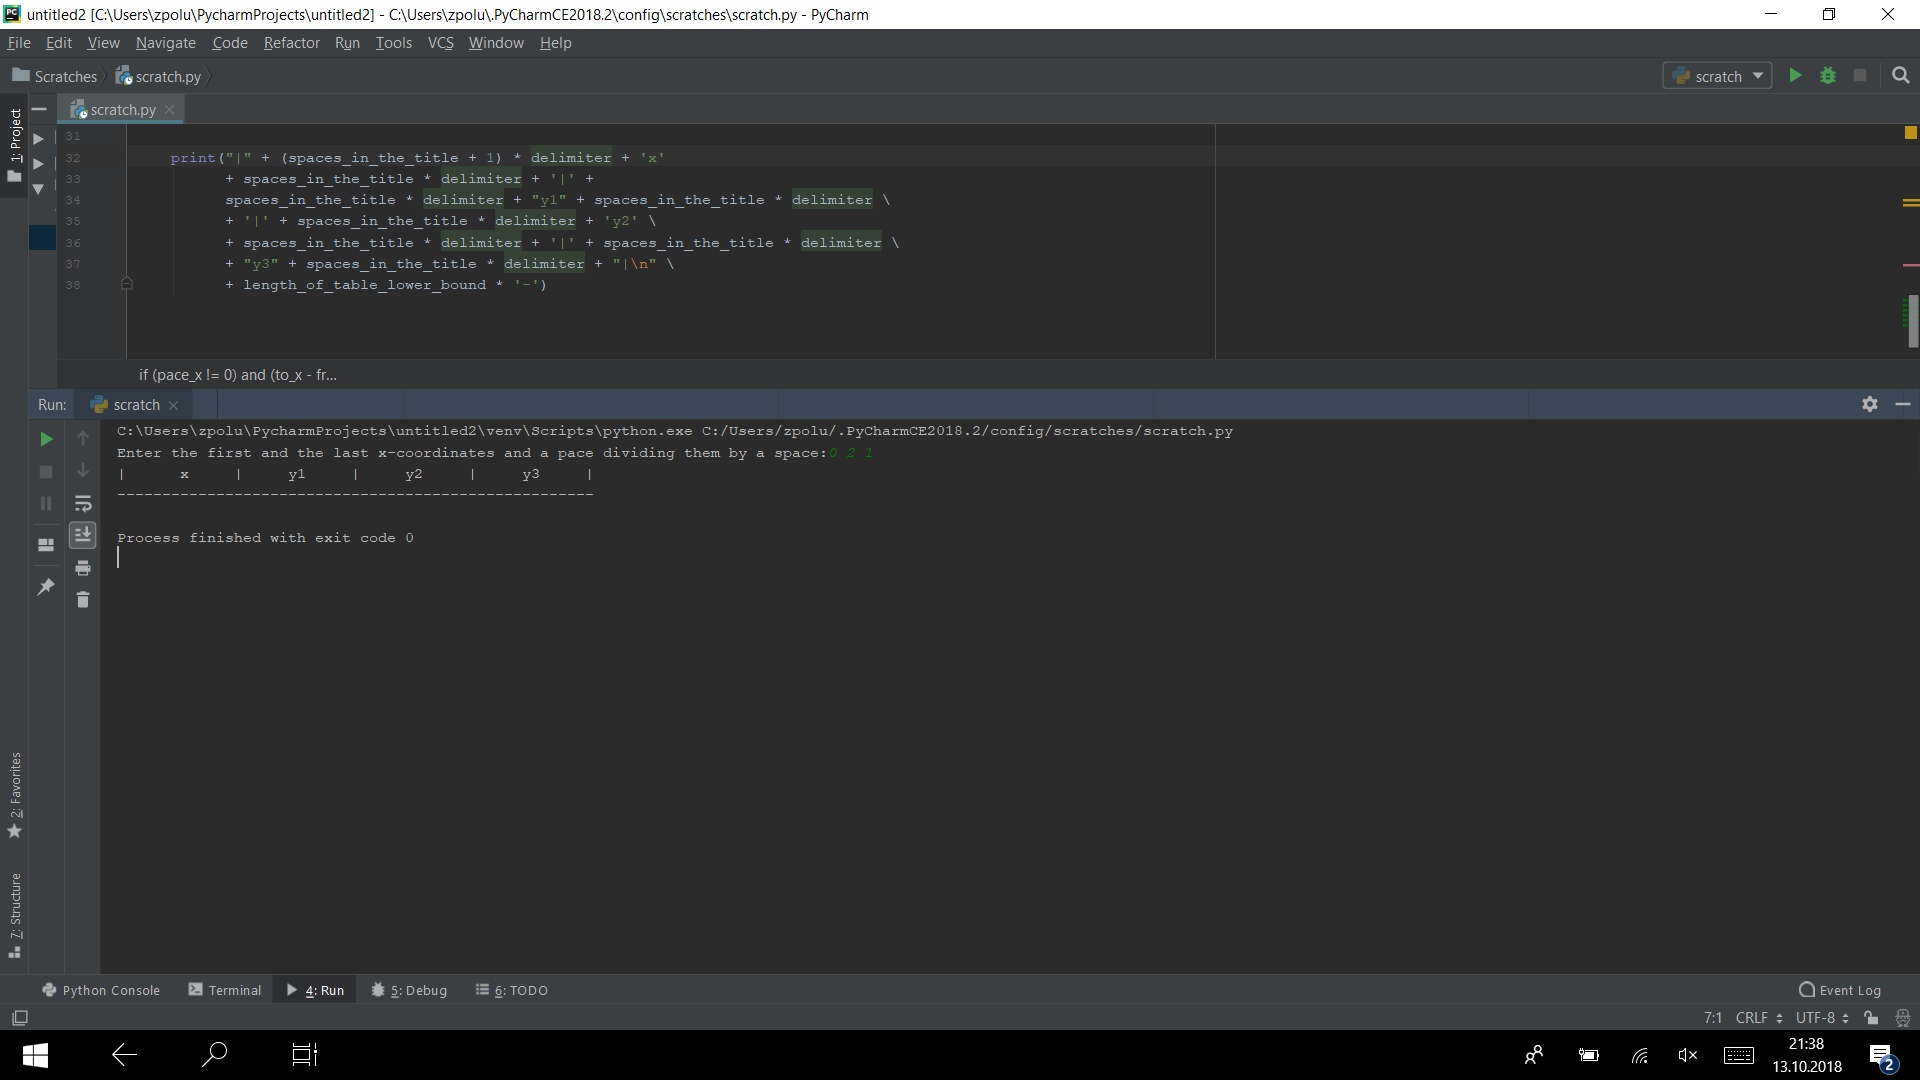Pin the Run tab with the pin icon

point(46,587)
